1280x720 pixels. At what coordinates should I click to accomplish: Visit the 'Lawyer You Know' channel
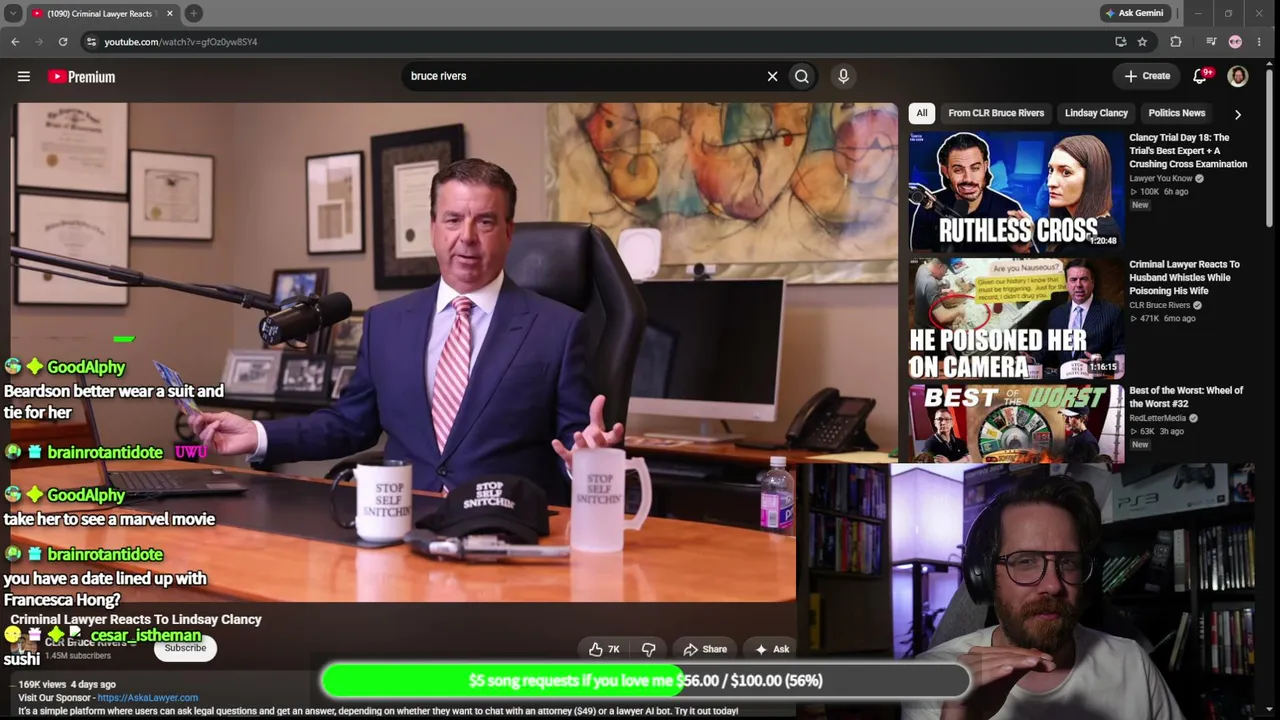[1161, 178]
